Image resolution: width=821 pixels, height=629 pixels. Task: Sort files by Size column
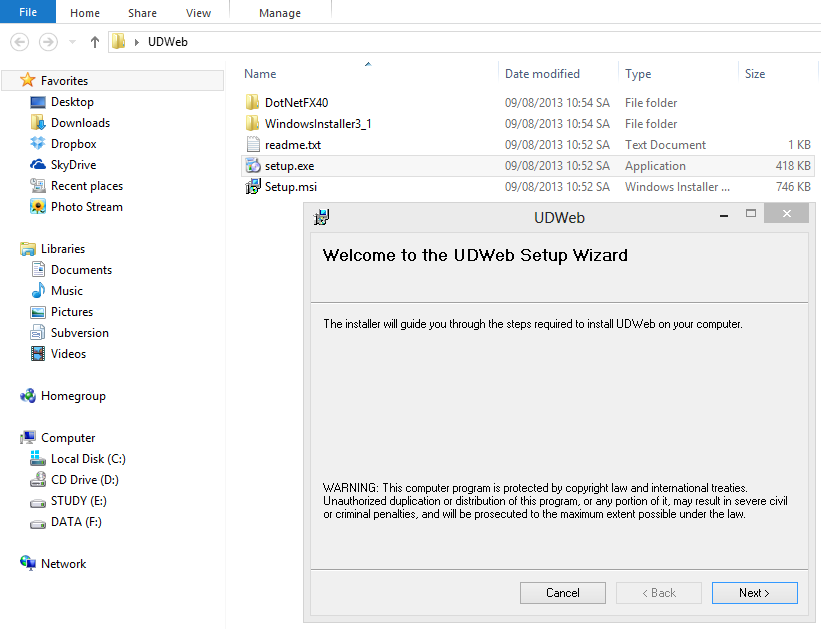pyautogui.click(x=755, y=74)
